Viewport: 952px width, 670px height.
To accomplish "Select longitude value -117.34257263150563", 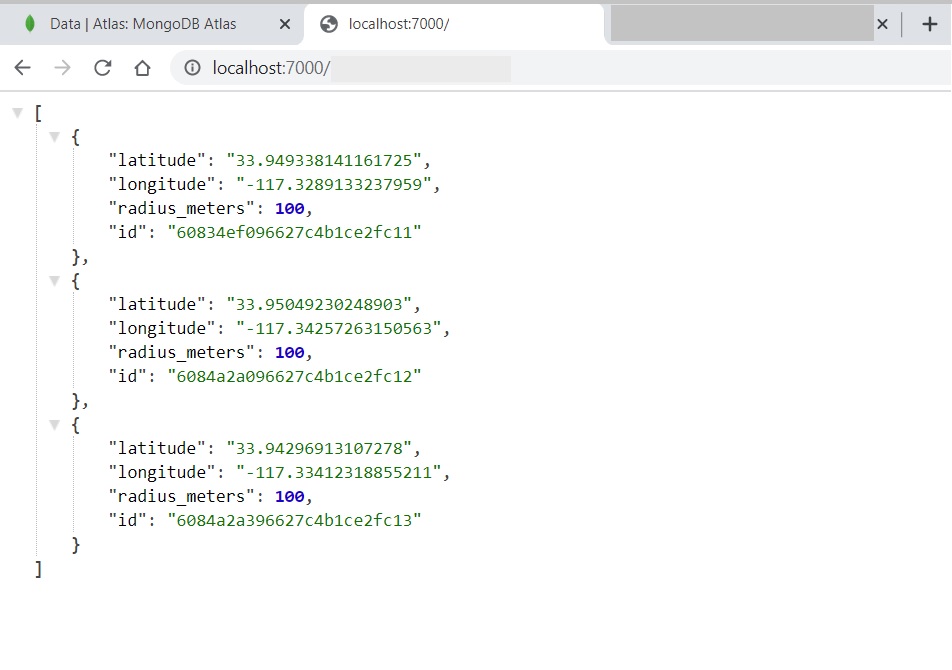I will coord(338,328).
